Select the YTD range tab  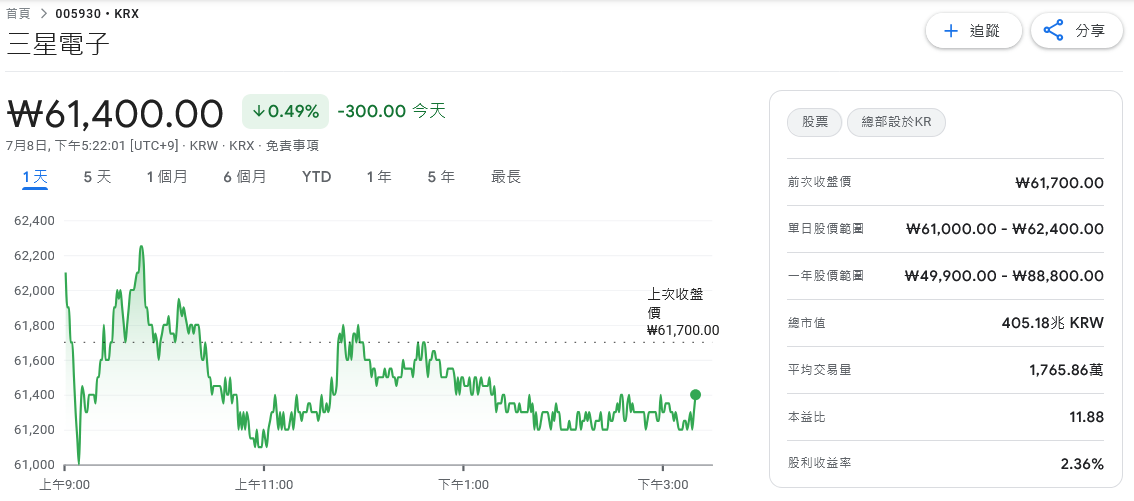(x=317, y=177)
